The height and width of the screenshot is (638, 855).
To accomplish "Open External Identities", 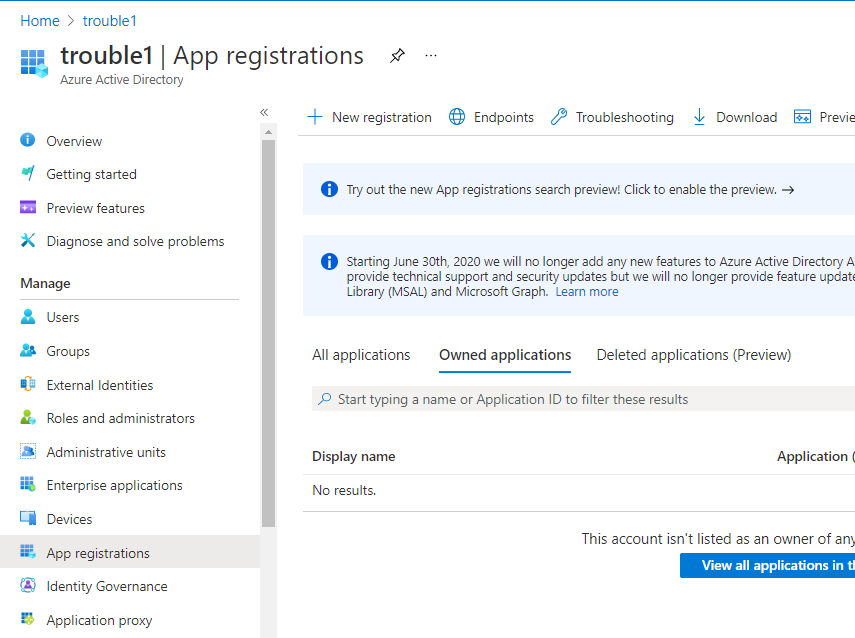I will [x=100, y=385].
